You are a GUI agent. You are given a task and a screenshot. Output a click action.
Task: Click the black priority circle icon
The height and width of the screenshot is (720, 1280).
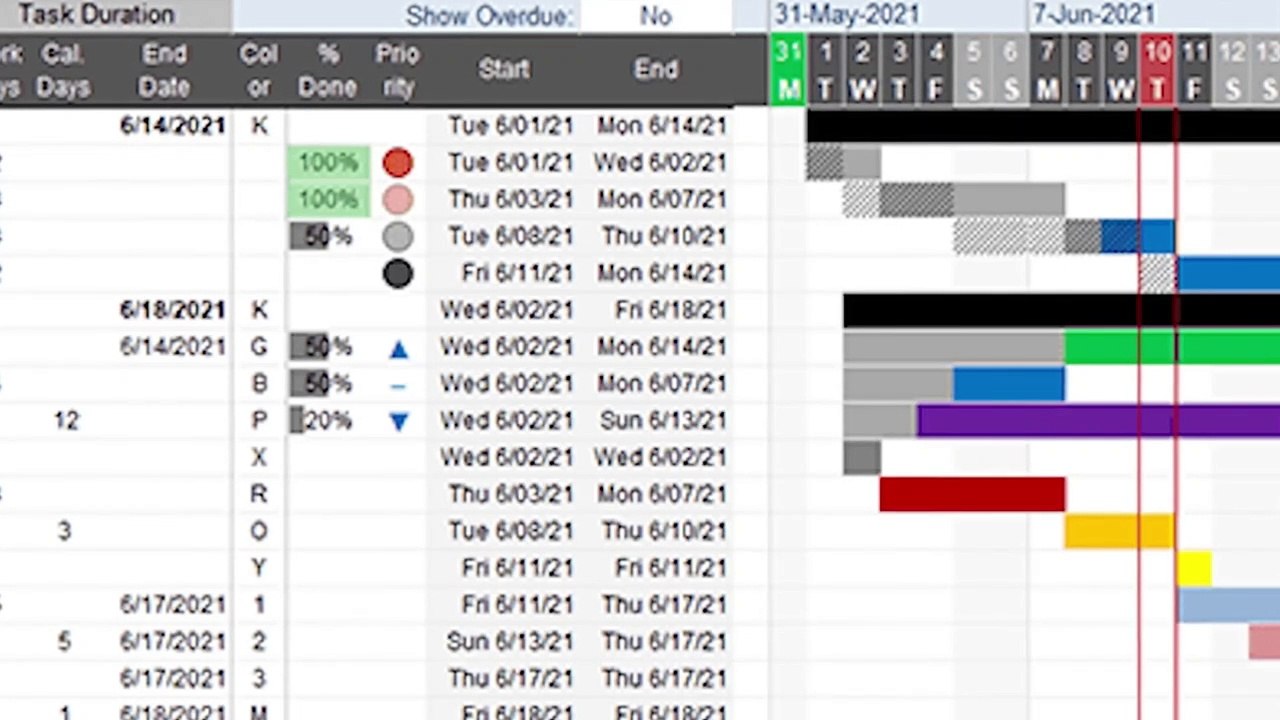397,273
